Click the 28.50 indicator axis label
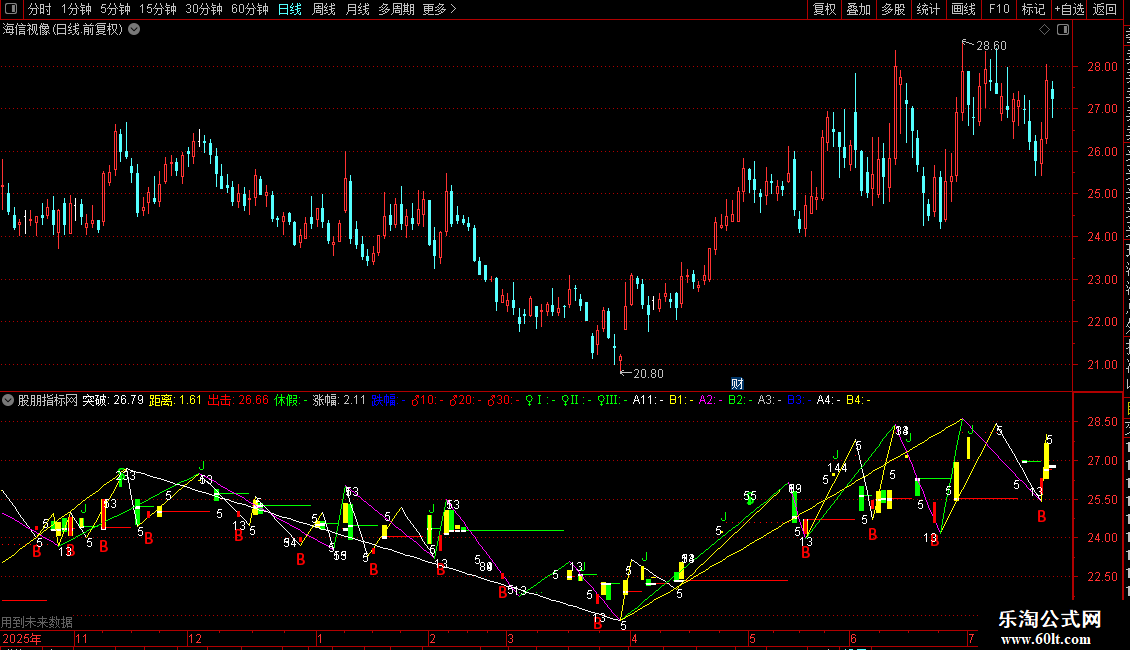The height and width of the screenshot is (650, 1130). (x=1102, y=422)
